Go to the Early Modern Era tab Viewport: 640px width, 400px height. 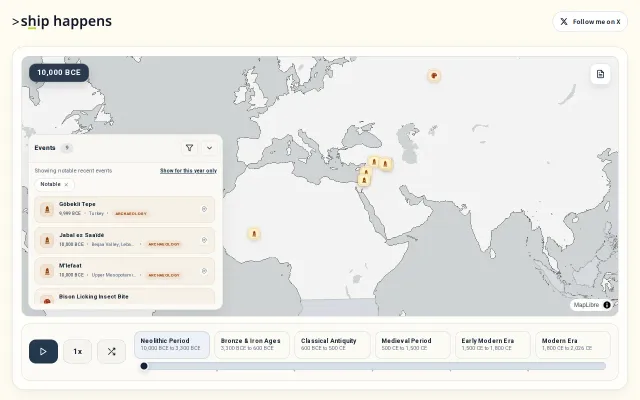[493, 345]
